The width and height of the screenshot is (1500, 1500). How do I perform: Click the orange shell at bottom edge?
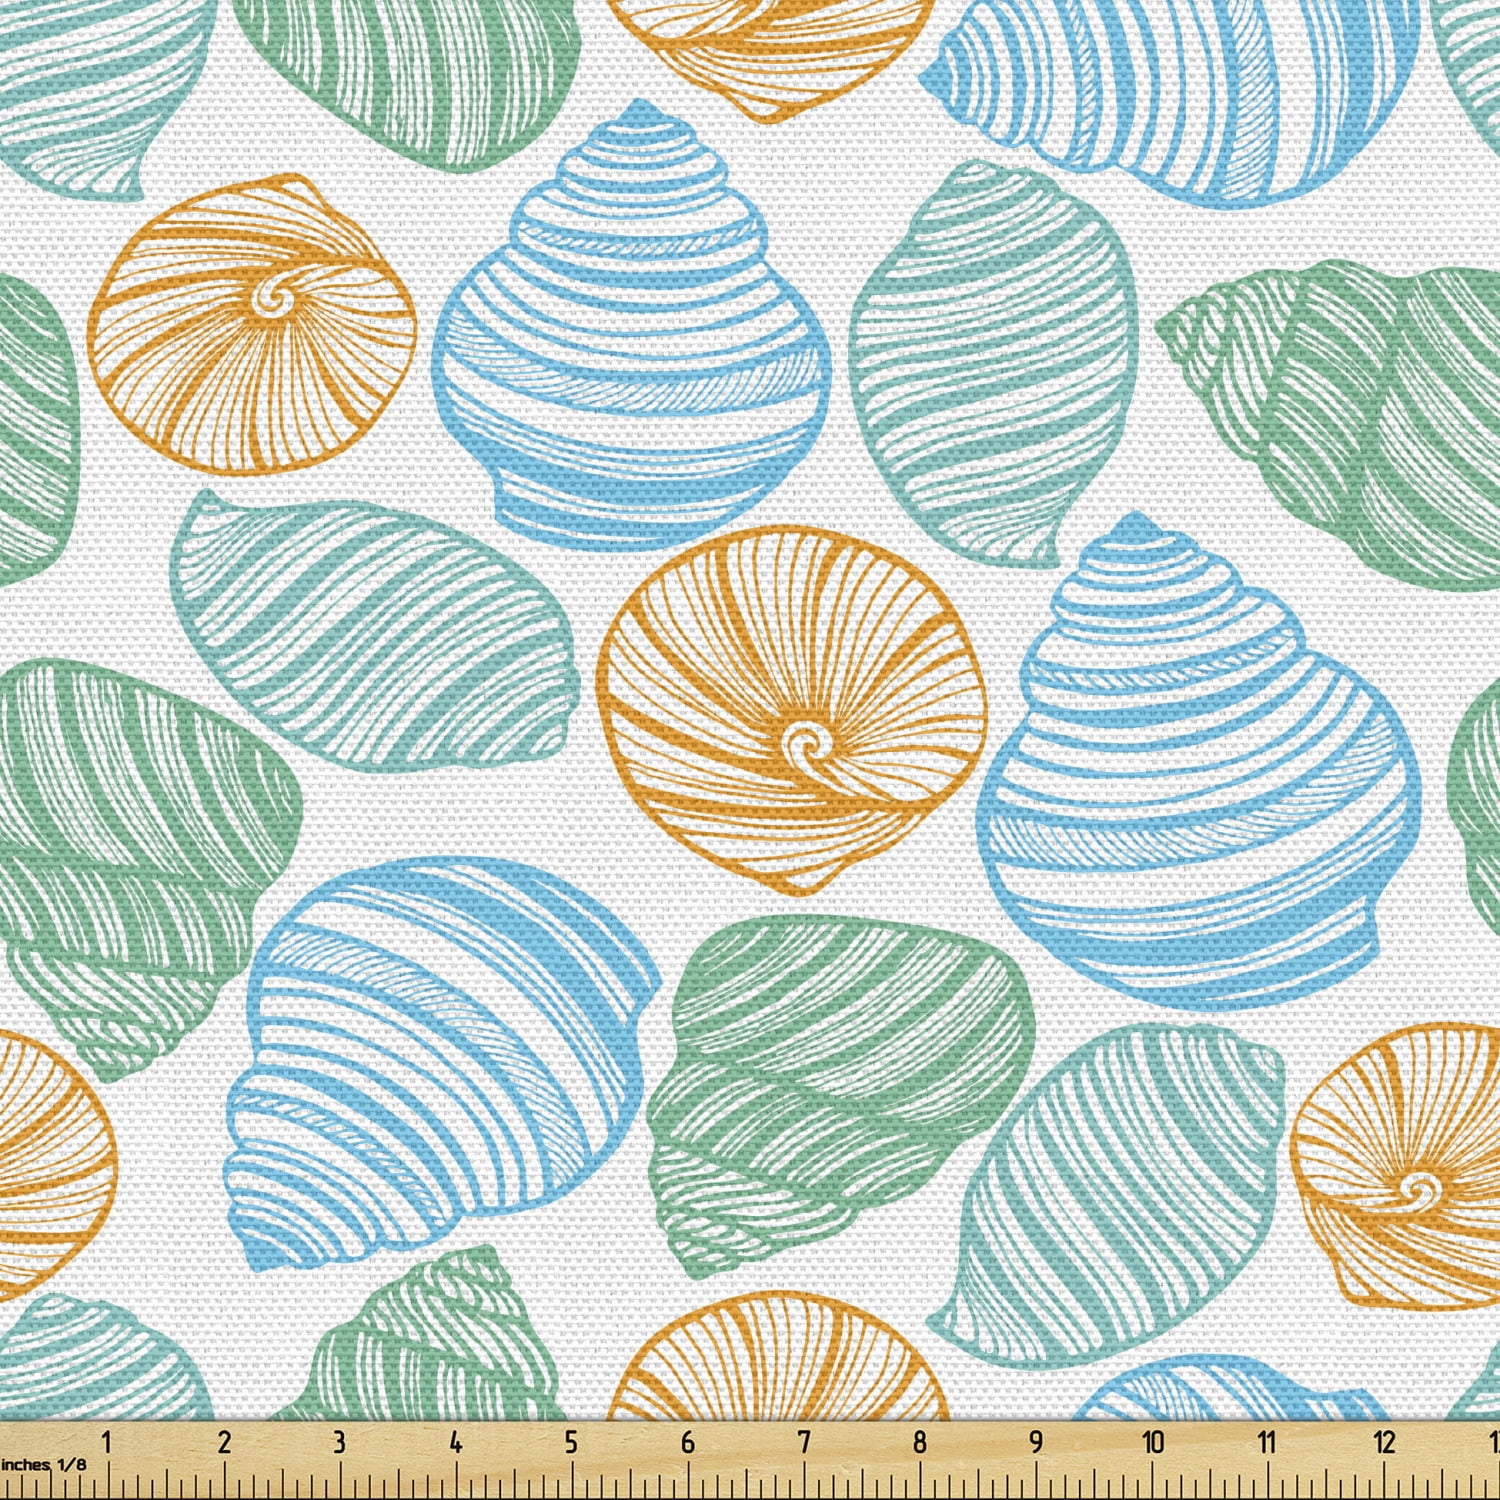click(780, 1390)
